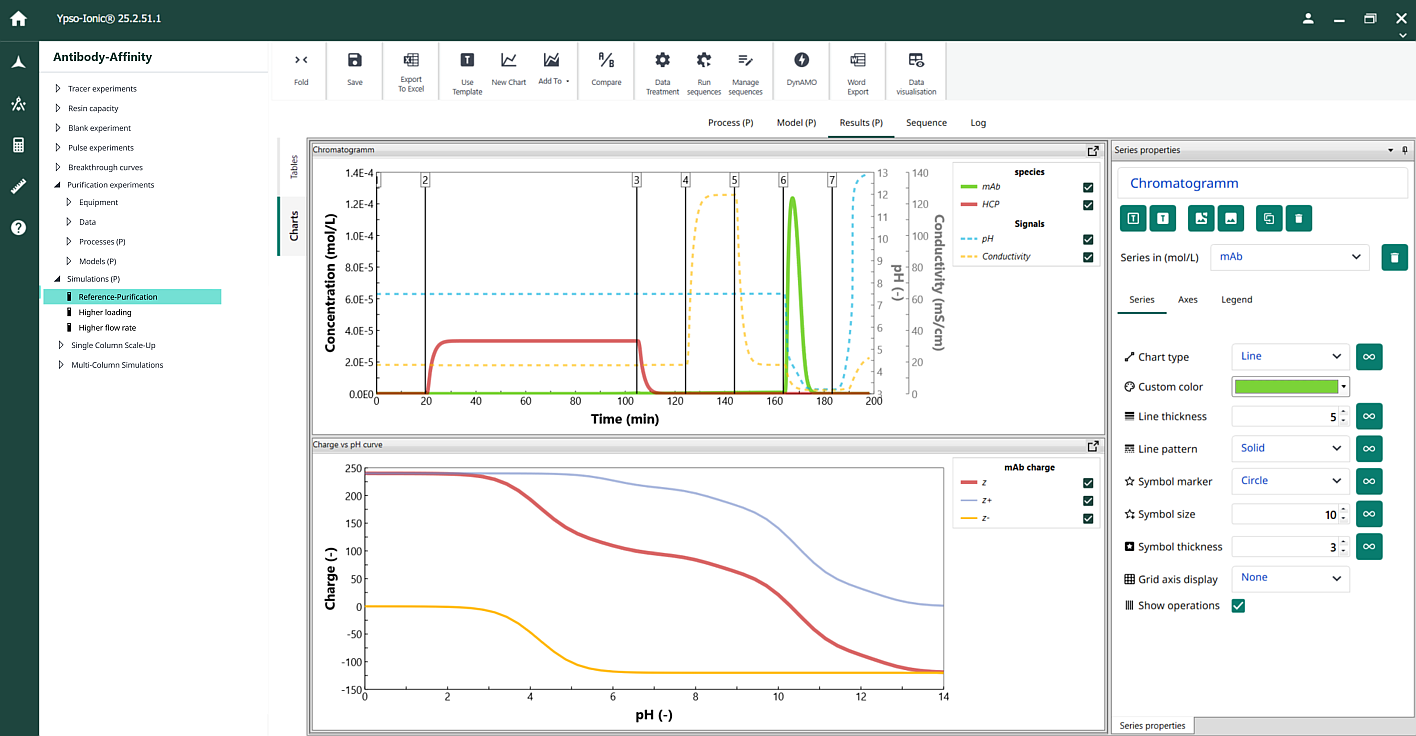Open the Series in (mol/L) dropdown
Image resolution: width=1416 pixels, height=736 pixels.
[1289, 257]
